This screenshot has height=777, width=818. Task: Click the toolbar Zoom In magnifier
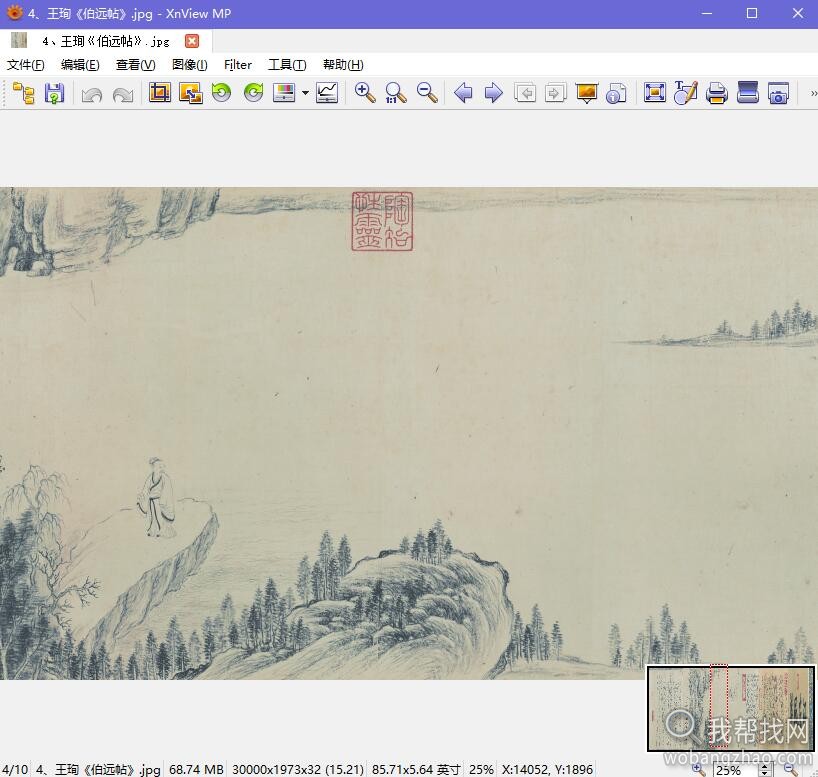pyautogui.click(x=365, y=93)
